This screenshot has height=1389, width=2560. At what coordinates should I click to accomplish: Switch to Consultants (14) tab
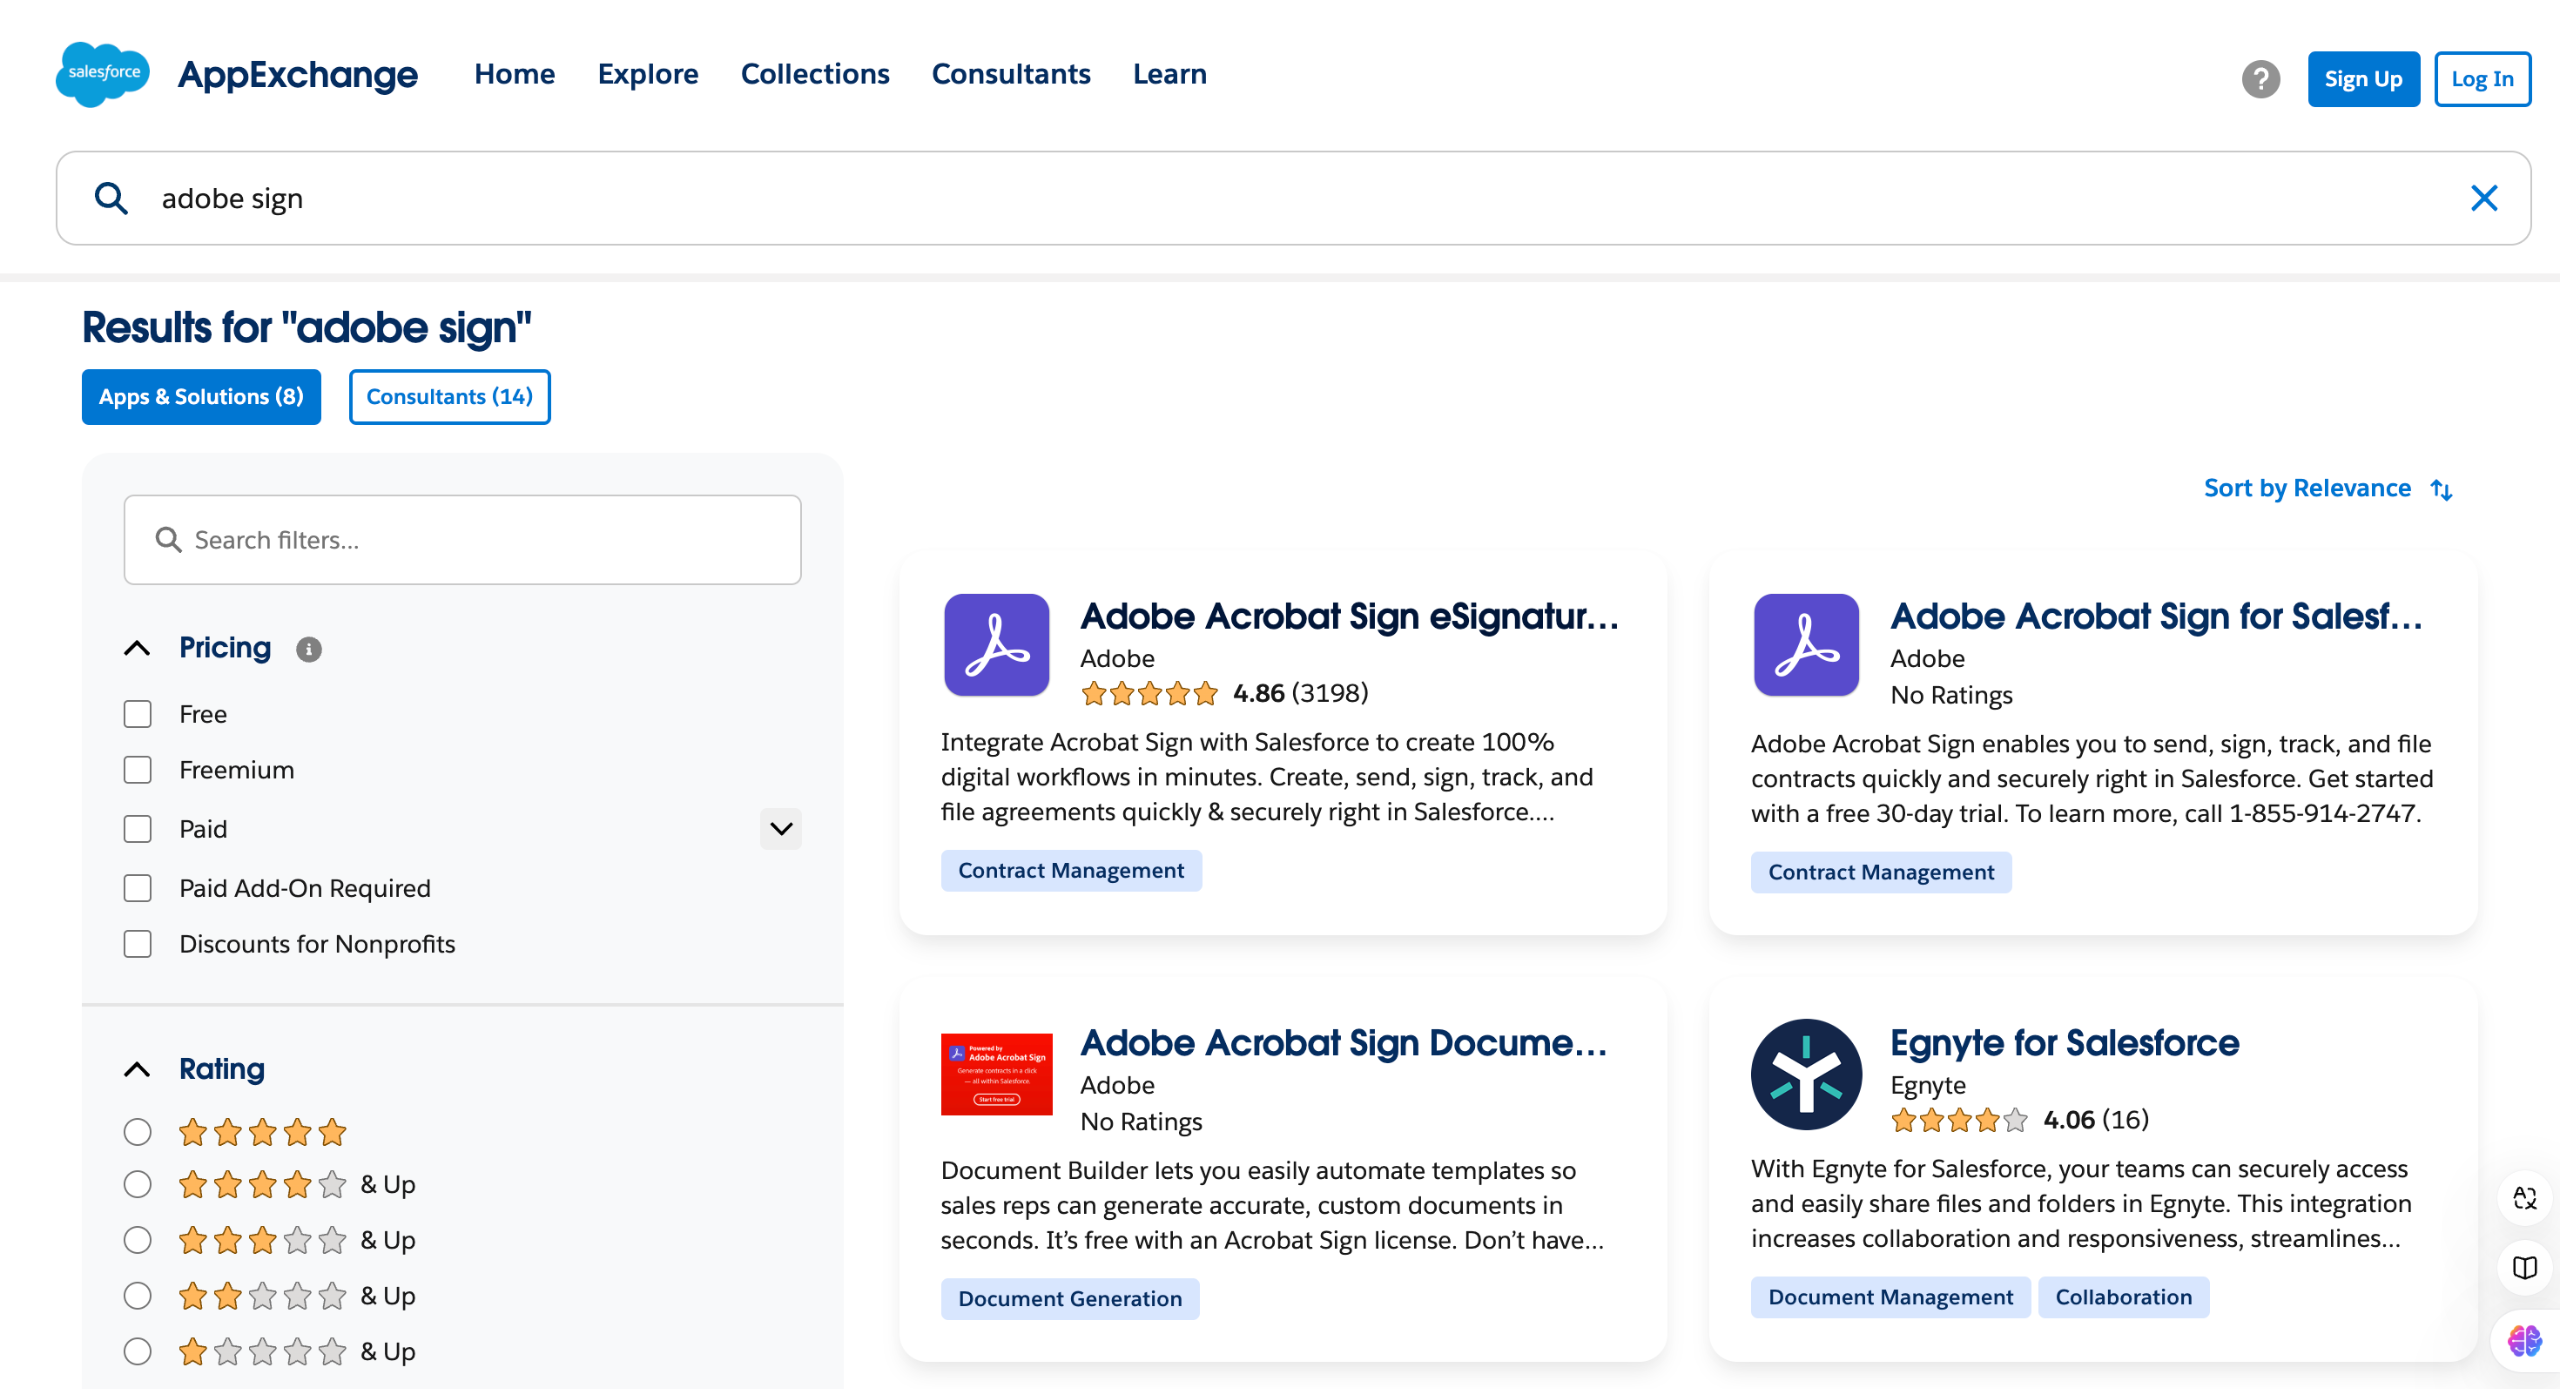(449, 397)
